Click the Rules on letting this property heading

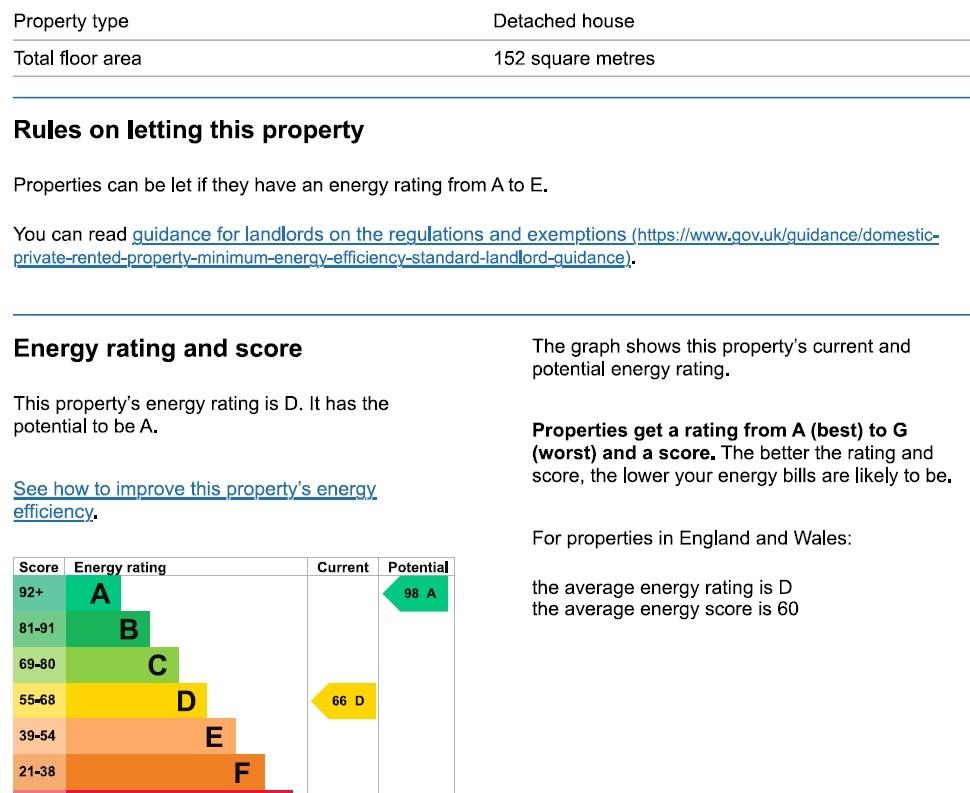(x=189, y=131)
